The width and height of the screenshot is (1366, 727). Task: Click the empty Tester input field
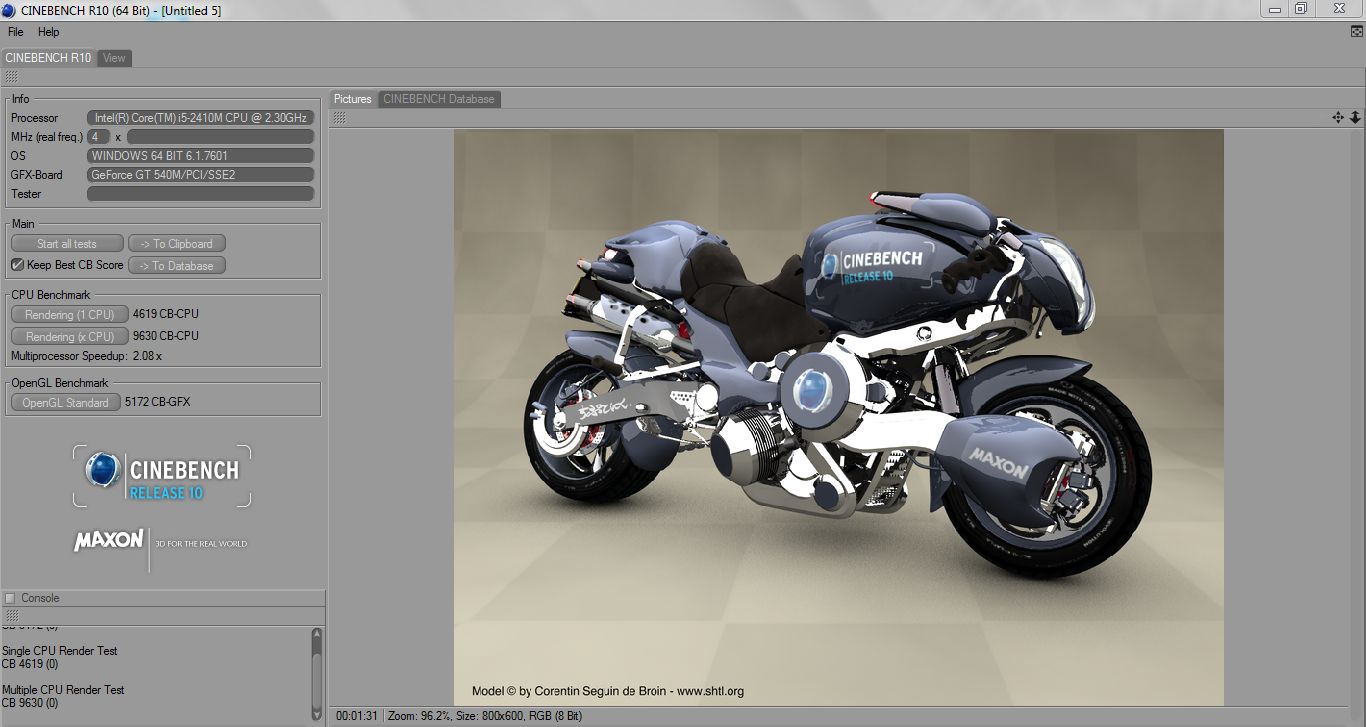coord(201,194)
